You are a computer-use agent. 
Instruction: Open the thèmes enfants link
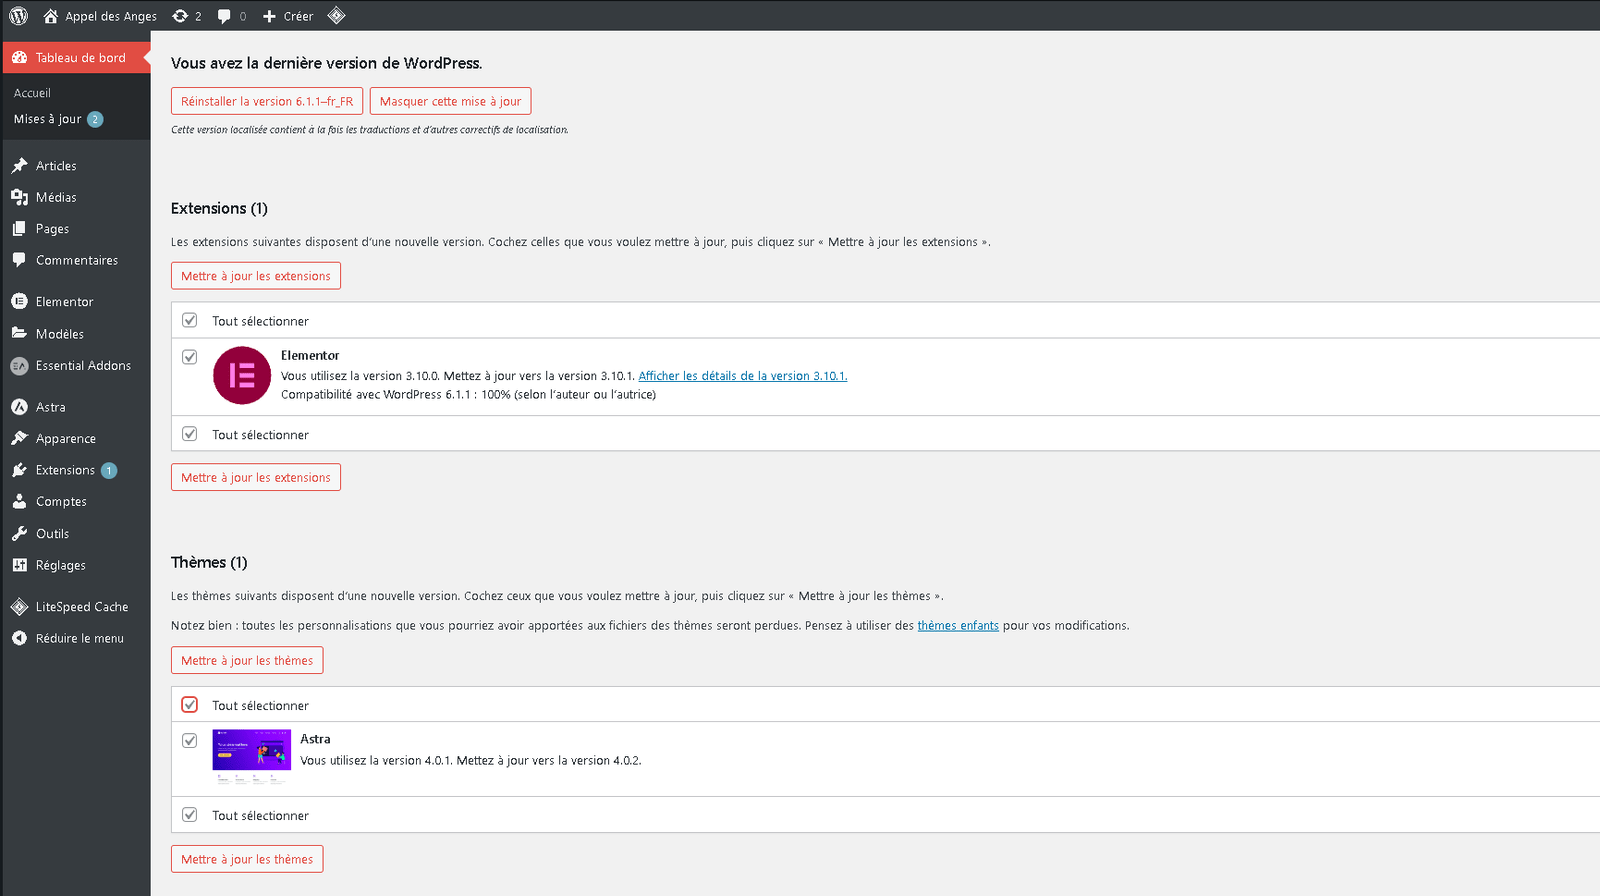tap(958, 626)
